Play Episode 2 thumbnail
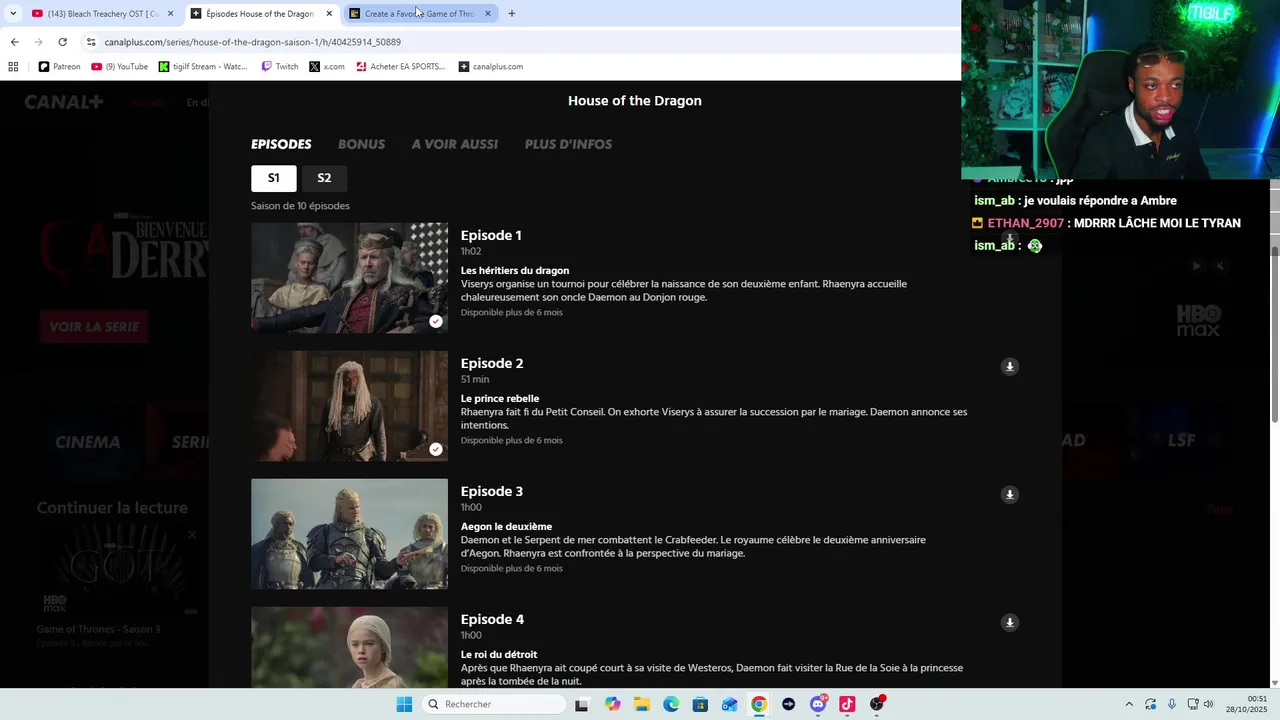This screenshot has width=1280, height=720. [349, 406]
